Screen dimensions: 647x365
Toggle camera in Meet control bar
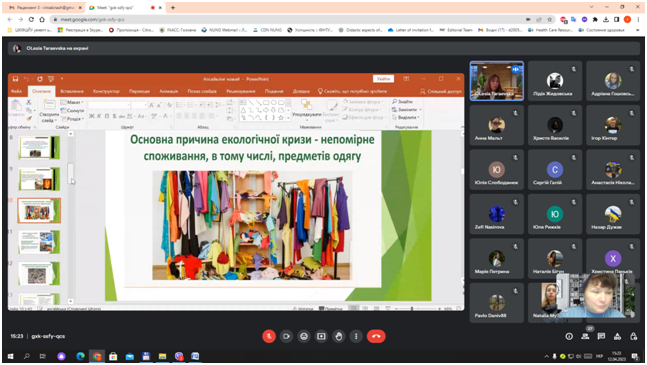[x=286, y=336]
